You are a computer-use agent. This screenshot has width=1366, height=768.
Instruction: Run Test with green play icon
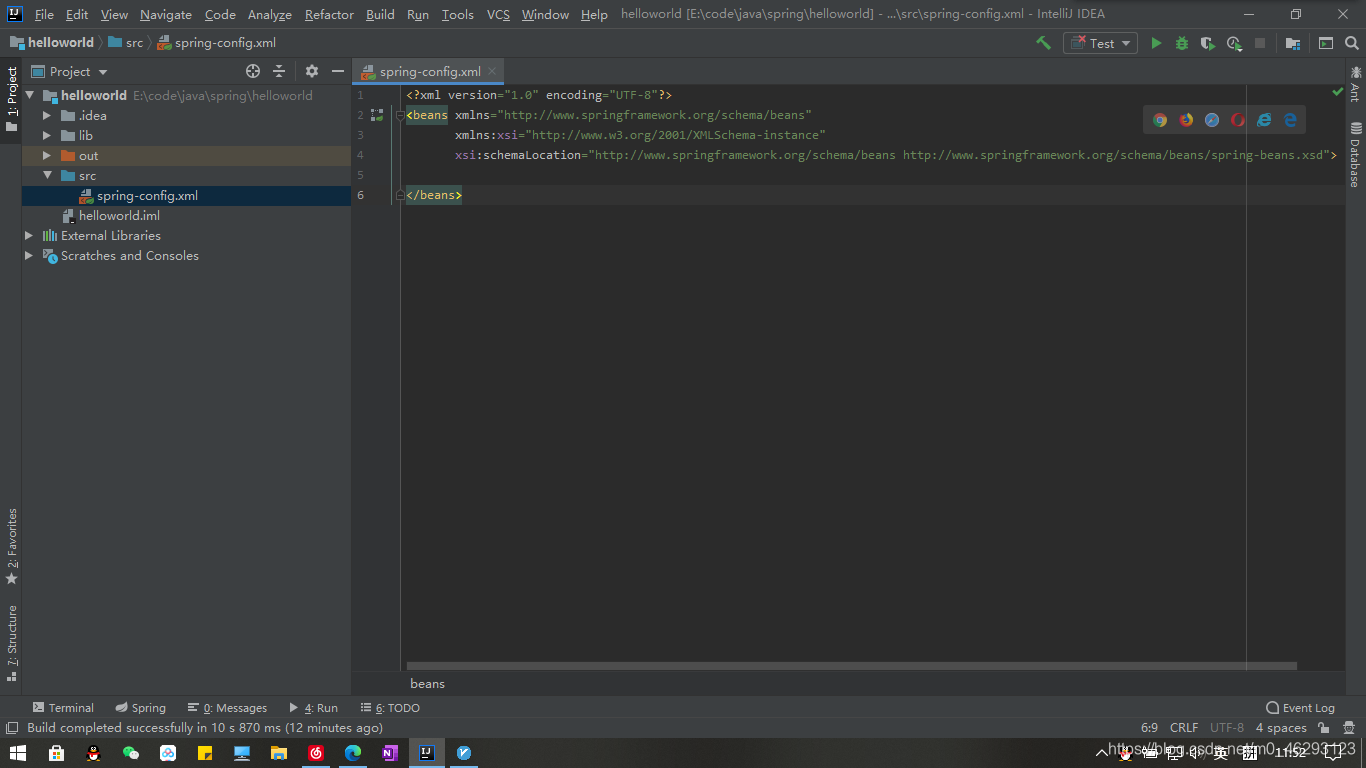click(1156, 43)
